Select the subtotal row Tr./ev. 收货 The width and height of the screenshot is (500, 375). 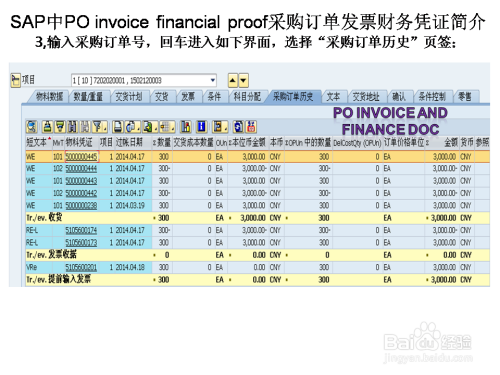257,218
